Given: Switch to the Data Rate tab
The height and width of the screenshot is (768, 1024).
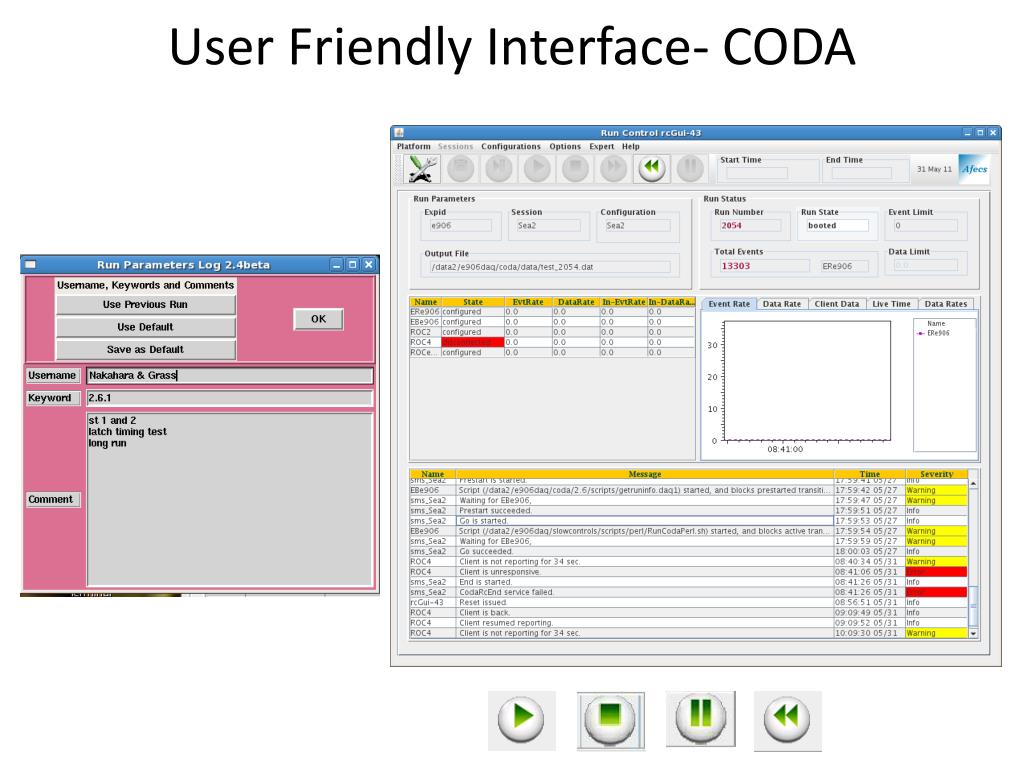Looking at the screenshot, I should 782,304.
